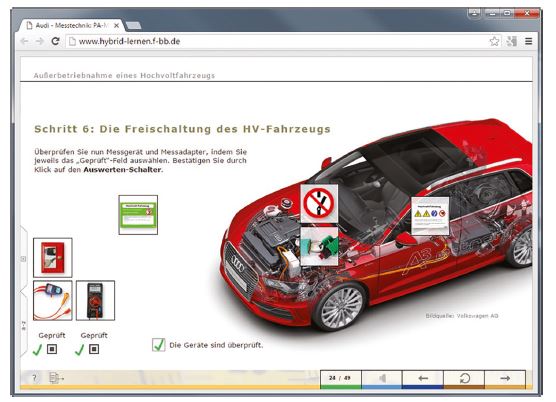
Task: Expand the left side panel handle
Action: (23, 259)
